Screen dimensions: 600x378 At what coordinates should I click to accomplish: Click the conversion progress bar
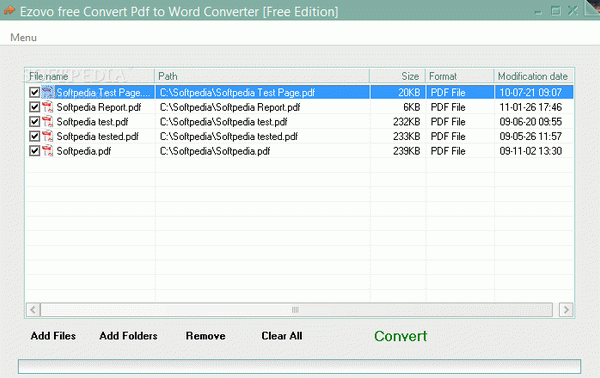point(299,367)
